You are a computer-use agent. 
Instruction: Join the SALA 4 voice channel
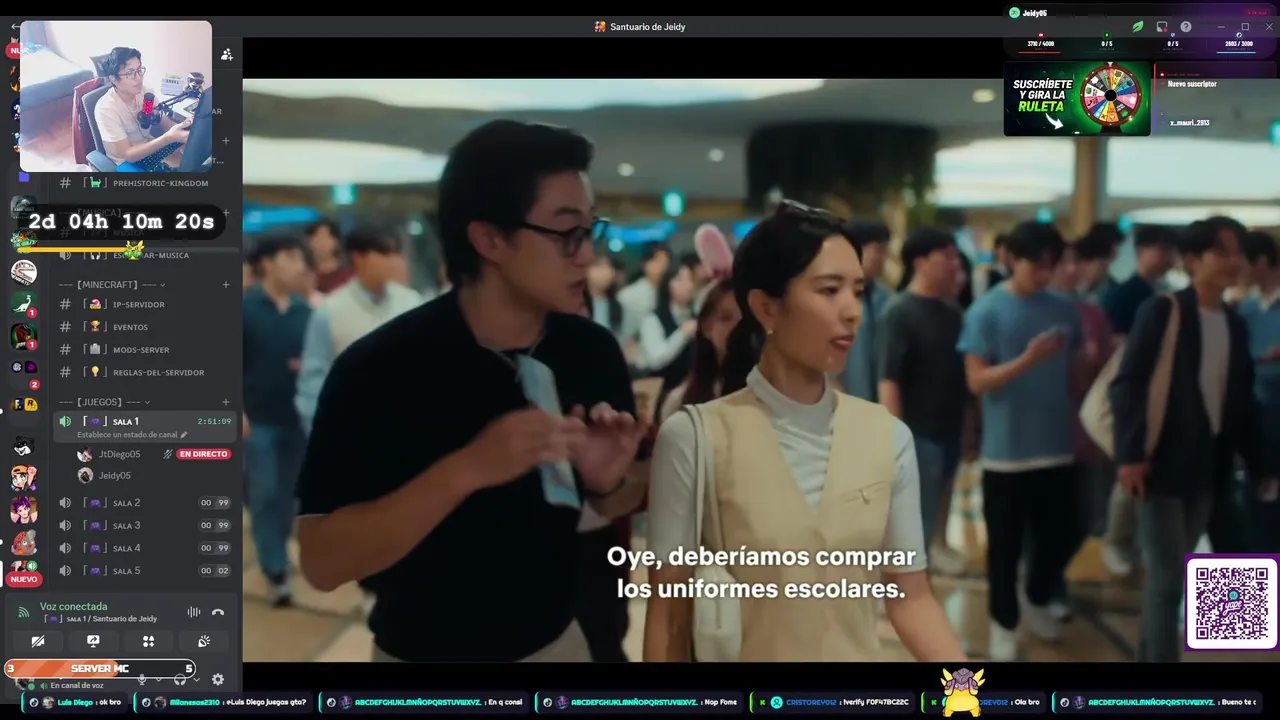[145, 548]
